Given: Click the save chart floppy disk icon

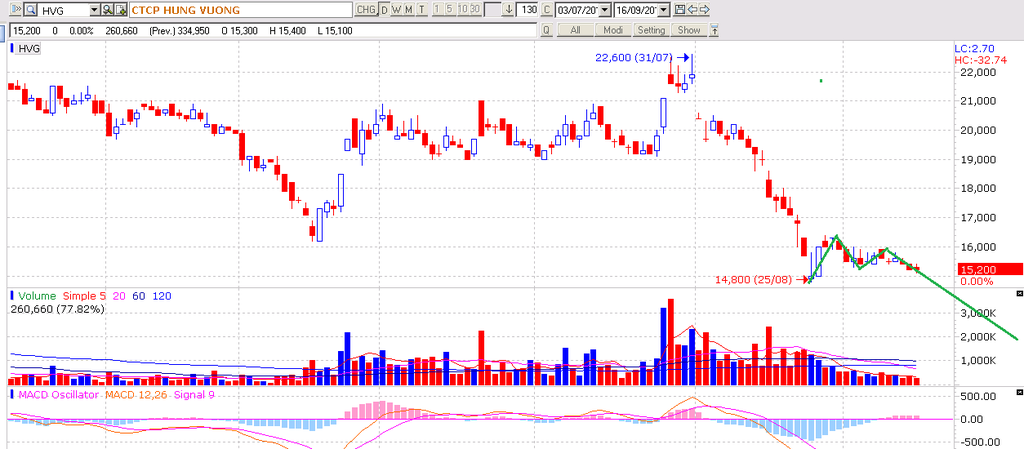Looking at the screenshot, I should point(680,9).
